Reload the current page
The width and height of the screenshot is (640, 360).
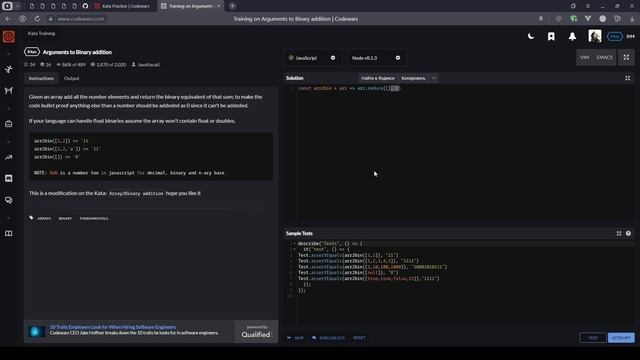pos(37,19)
